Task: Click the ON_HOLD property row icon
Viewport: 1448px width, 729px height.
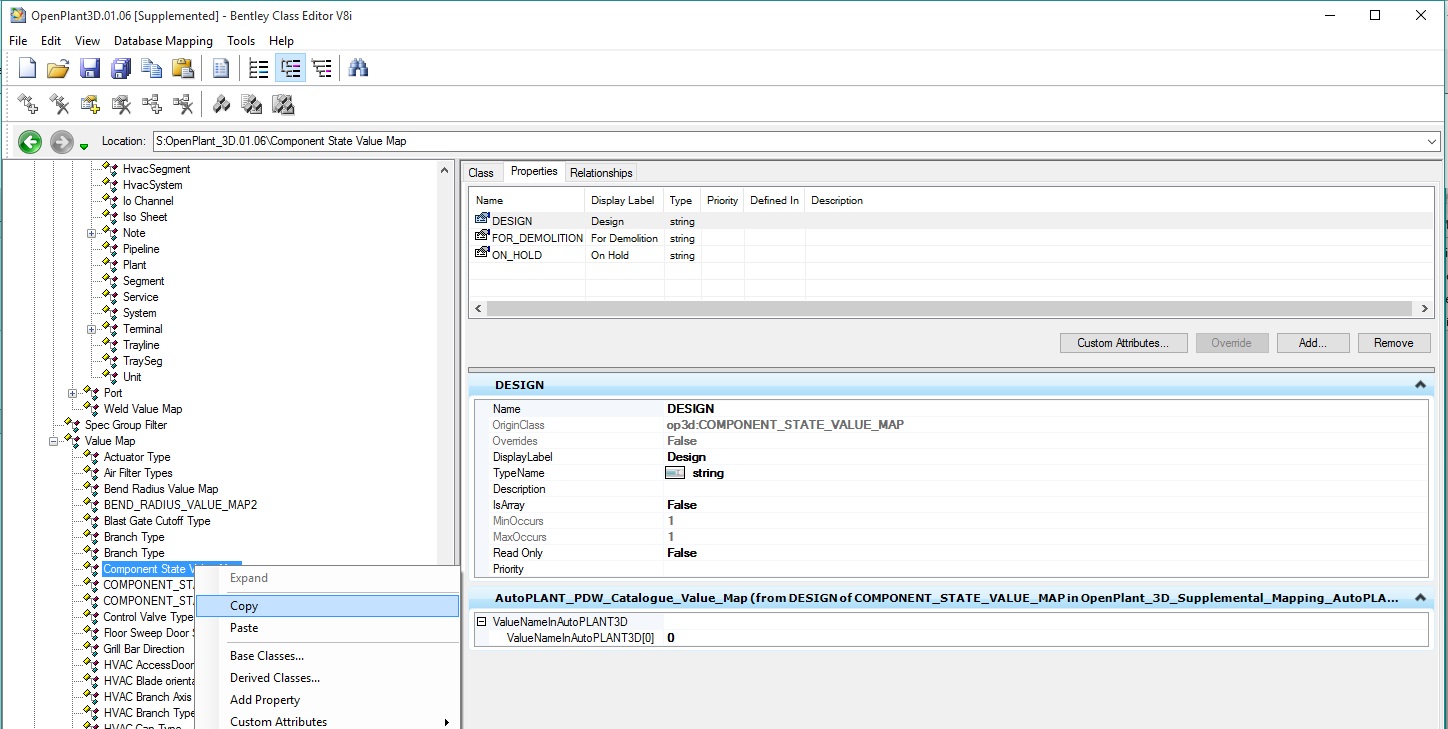Action: 482,254
